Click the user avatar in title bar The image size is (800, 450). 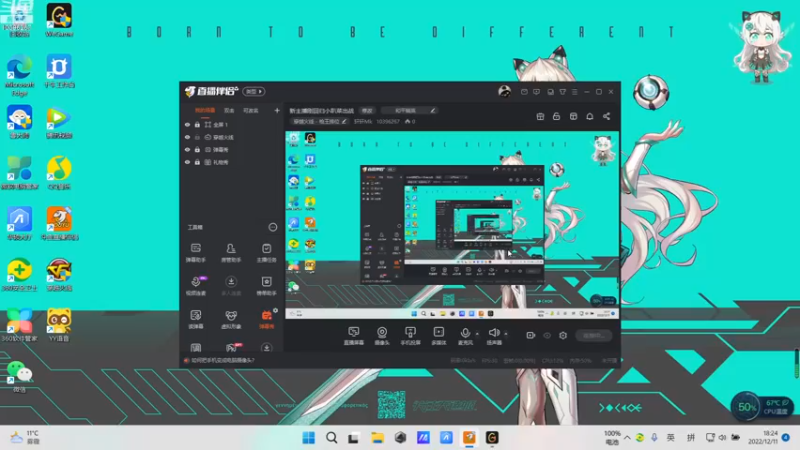coord(504,91)
